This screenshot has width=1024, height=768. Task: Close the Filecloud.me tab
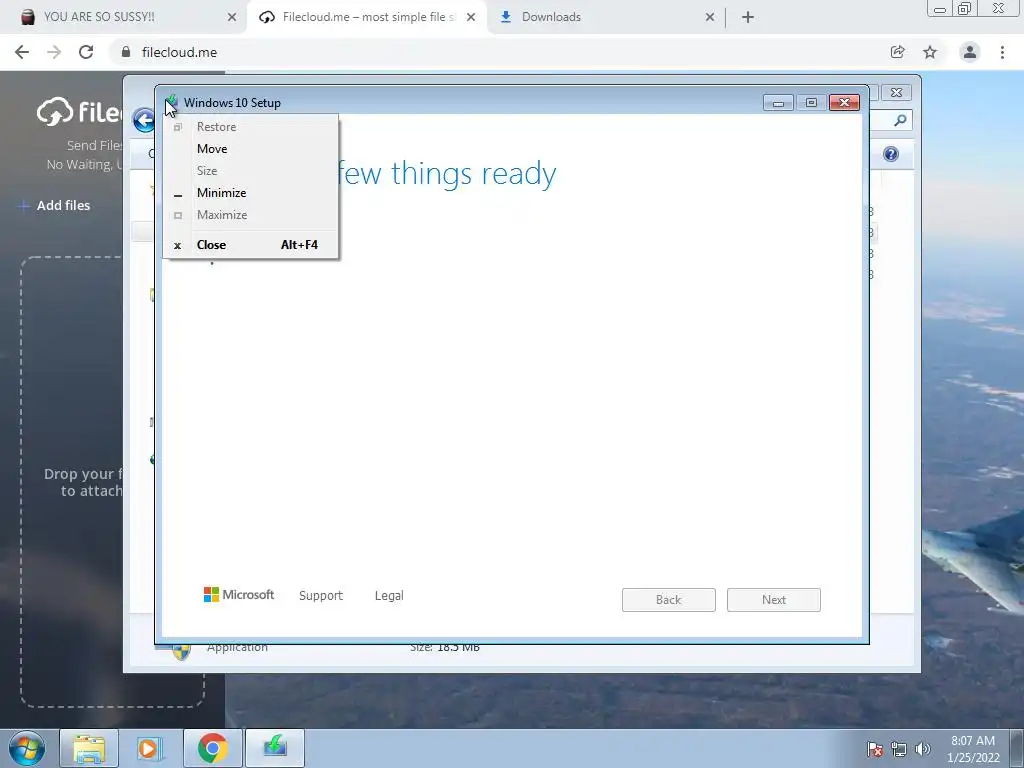(x=471, y=17)
